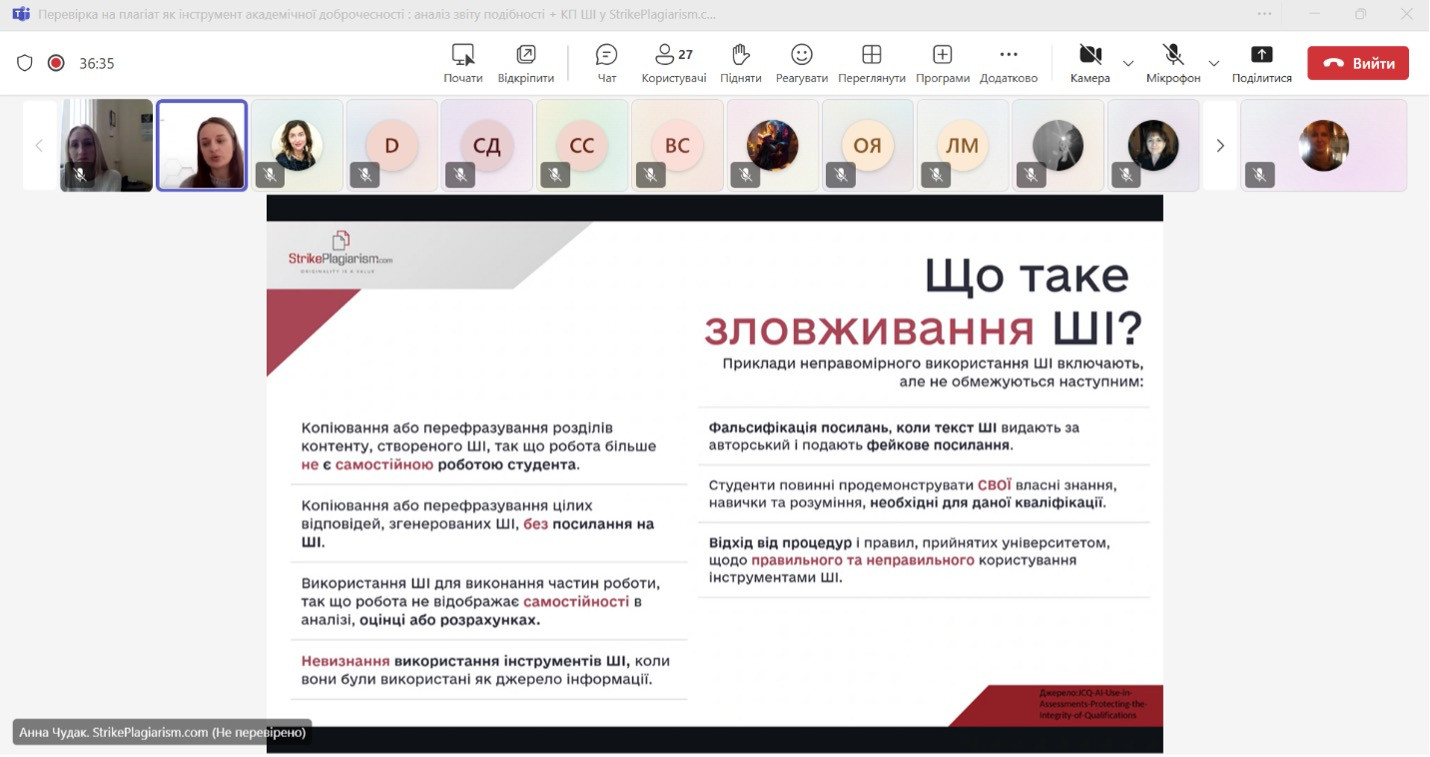Click the muted mic icon on ВС tile
The image size is (1430, 757).
tap(650, 175)
